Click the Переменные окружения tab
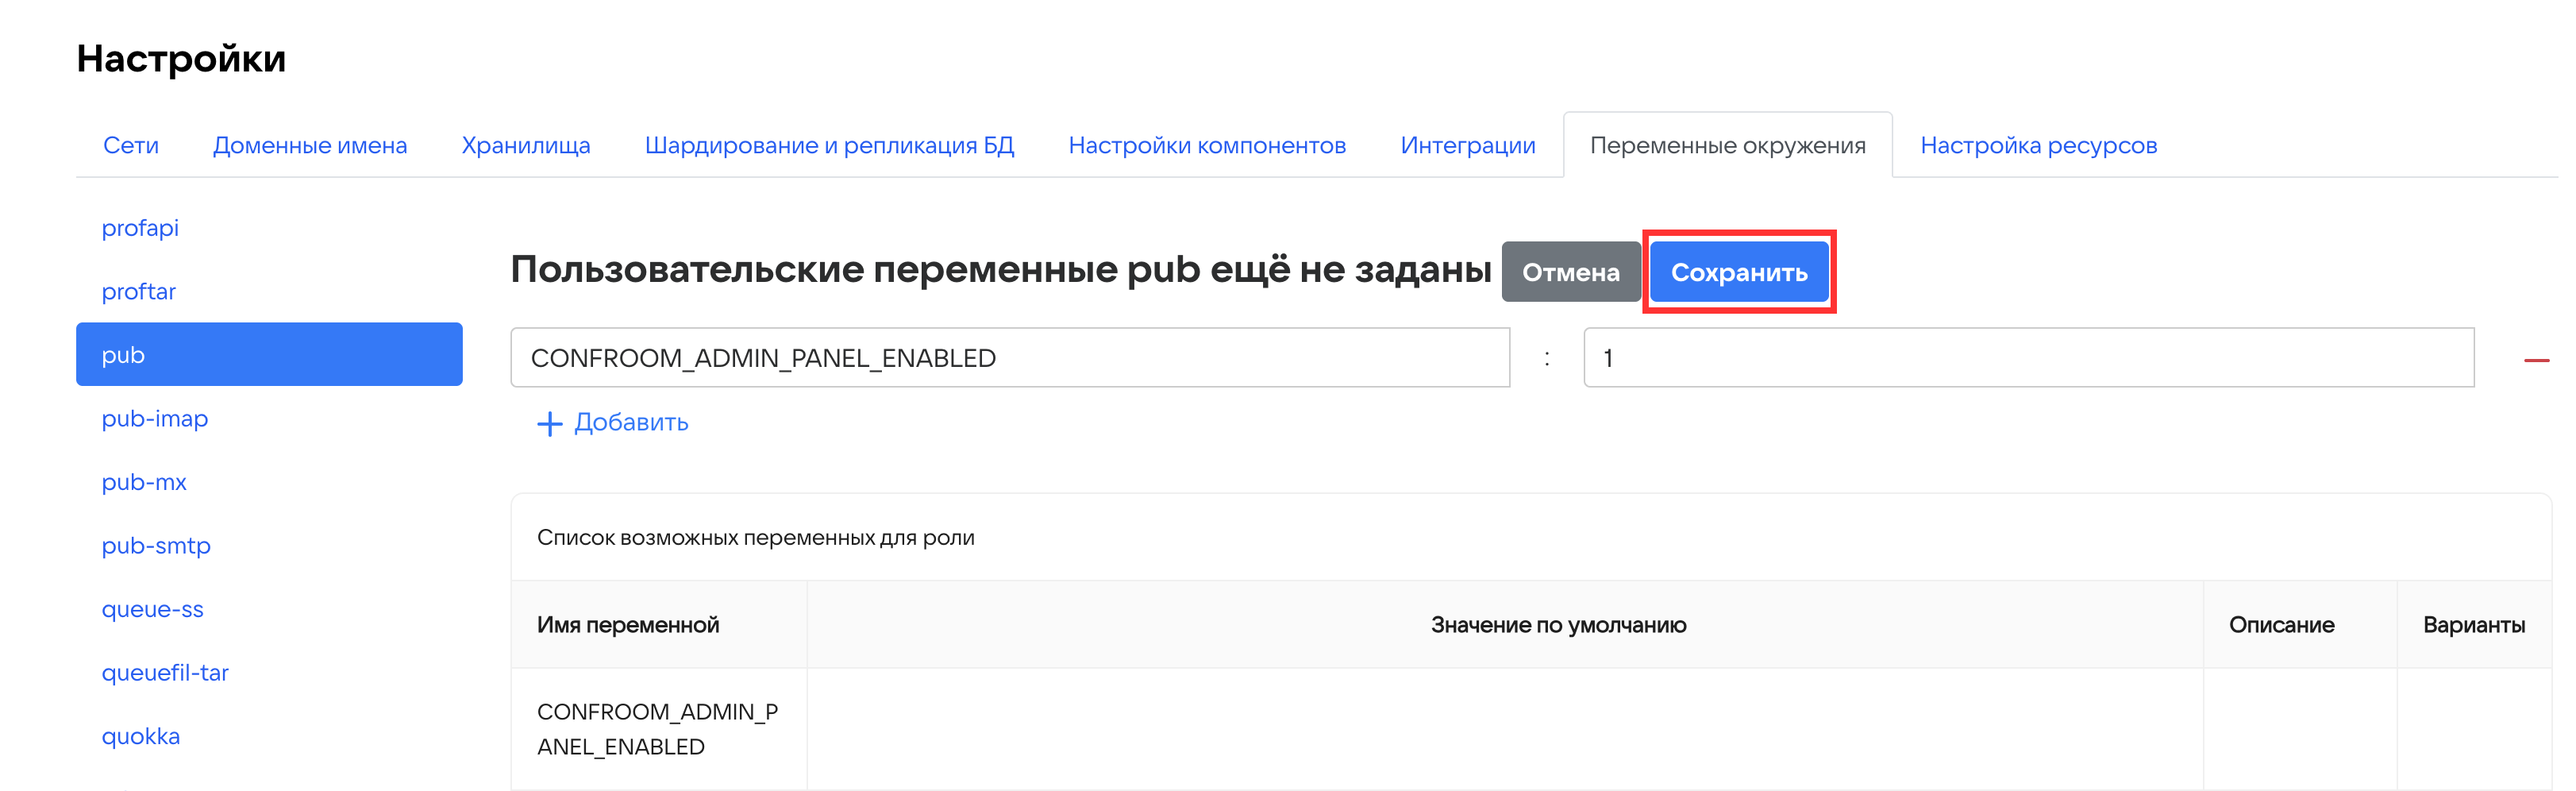 (x=1727, y=146)
